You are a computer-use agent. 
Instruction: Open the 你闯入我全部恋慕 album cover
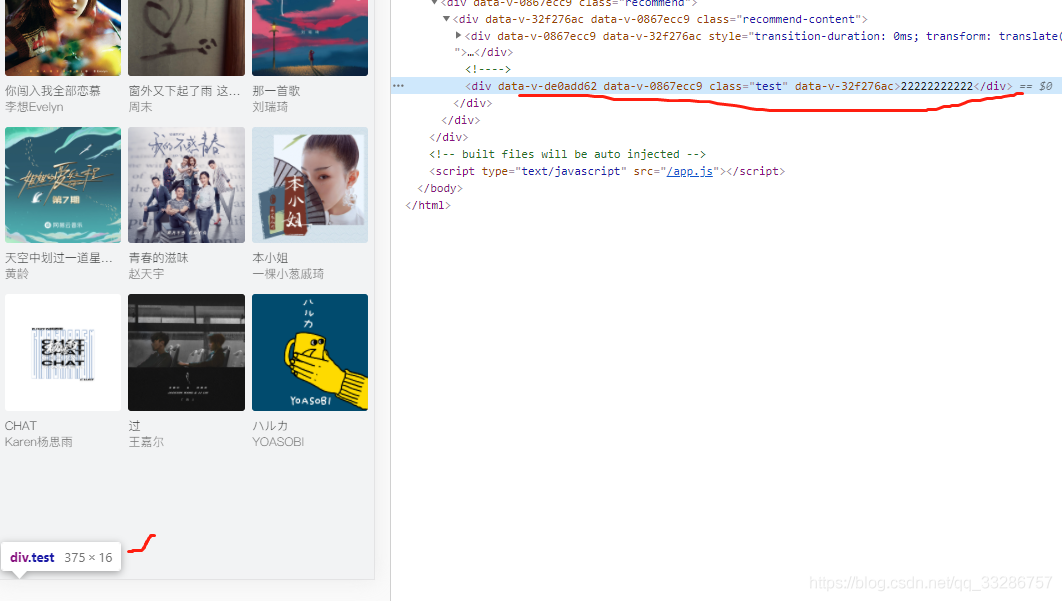point(63,37)
